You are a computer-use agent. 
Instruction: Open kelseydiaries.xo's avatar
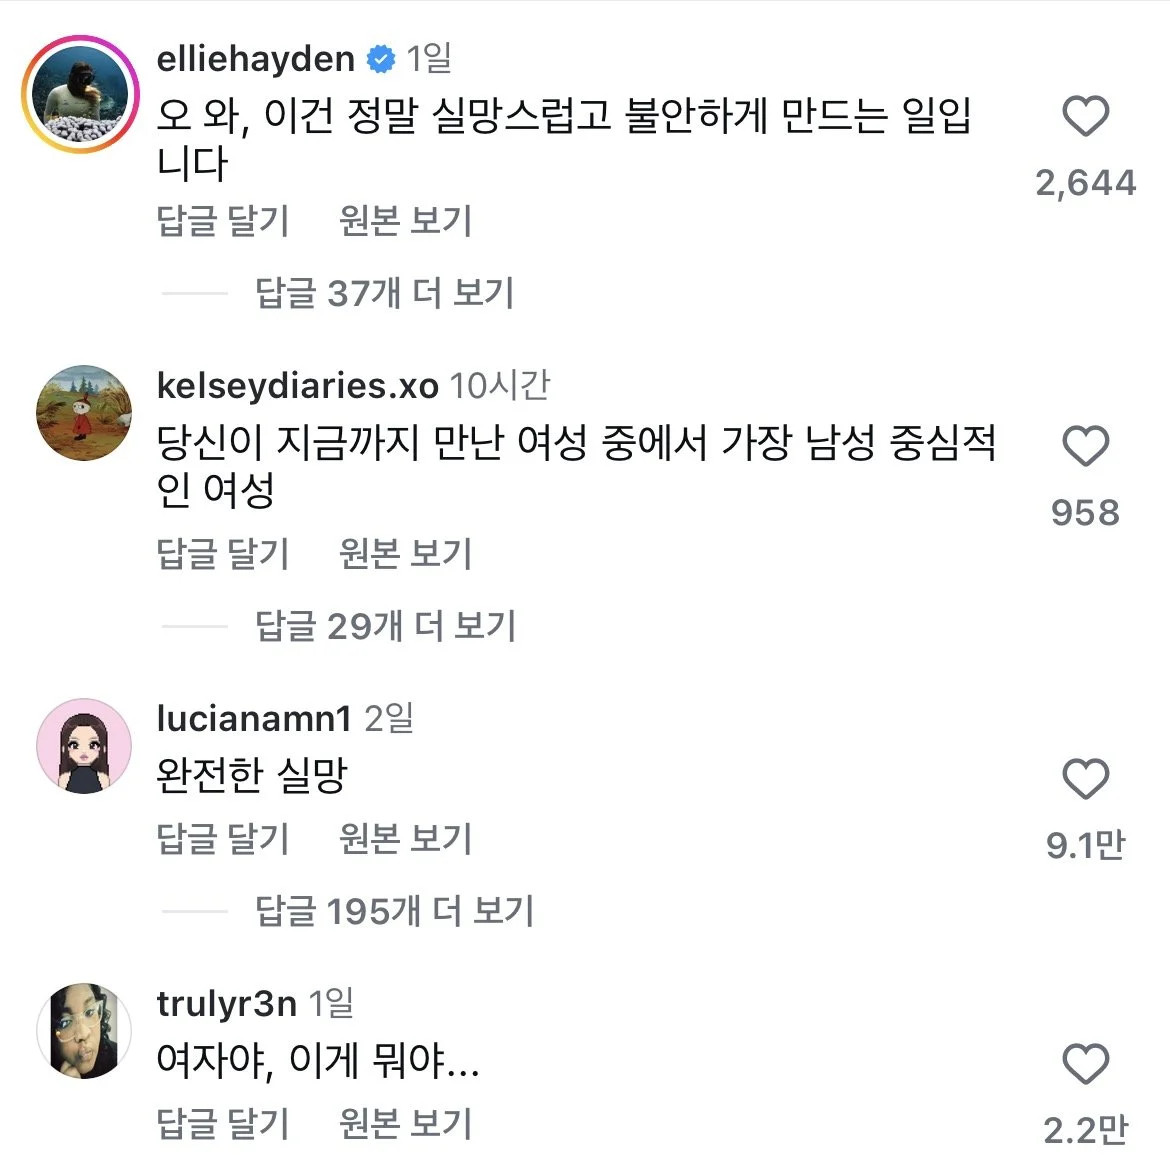coord(84,413)
